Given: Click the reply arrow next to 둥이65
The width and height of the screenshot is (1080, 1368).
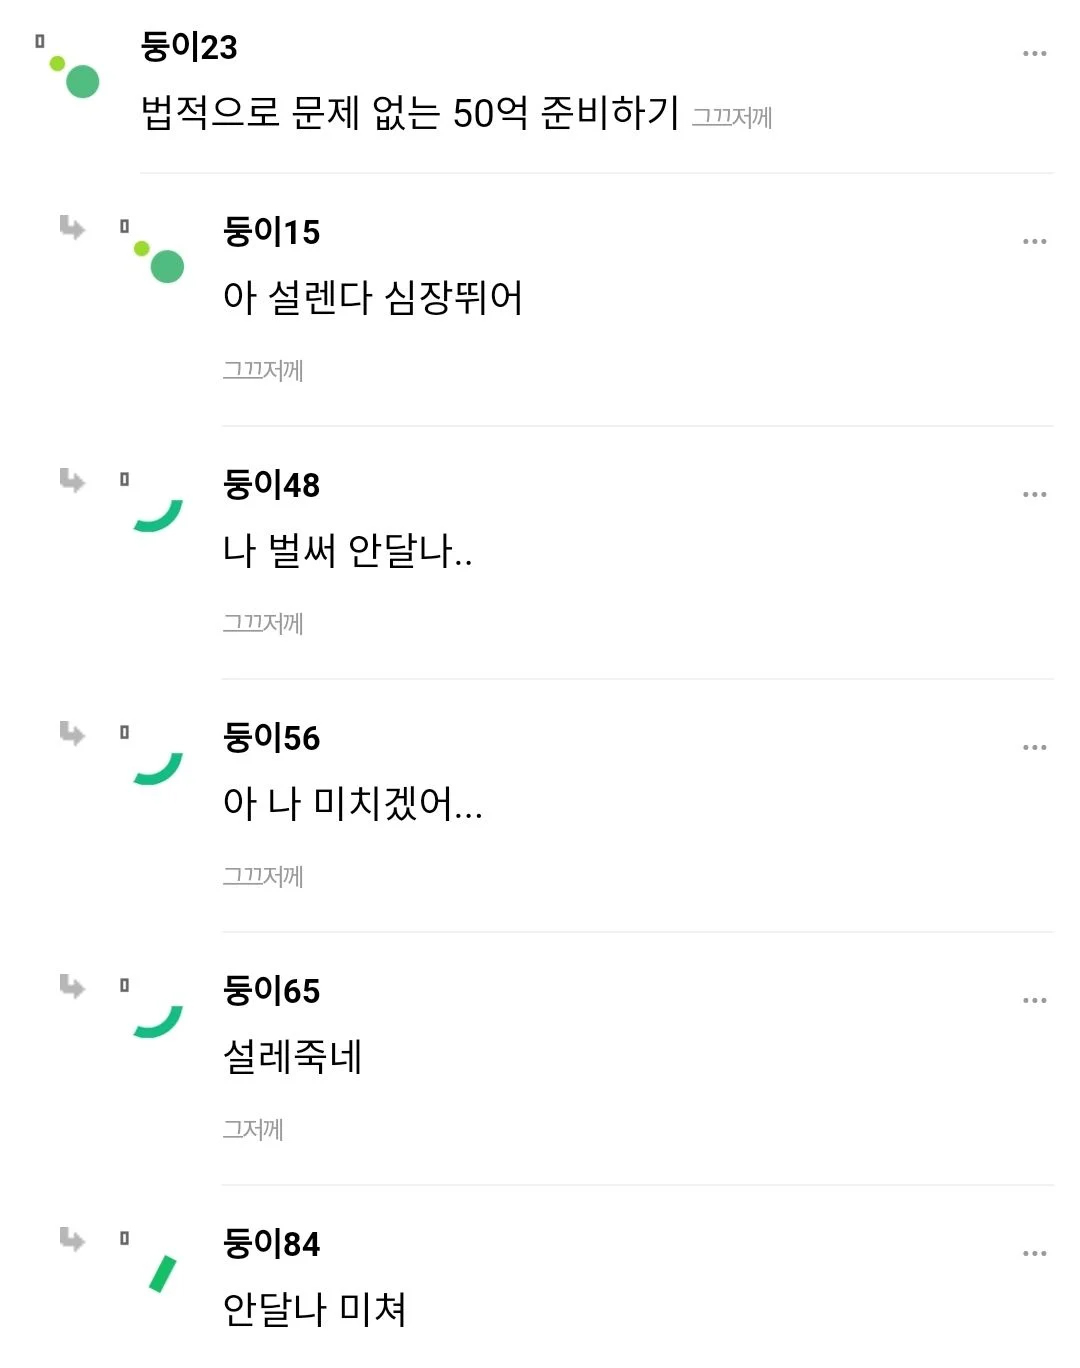Looking at the screenshot, I should click(72, 987).
